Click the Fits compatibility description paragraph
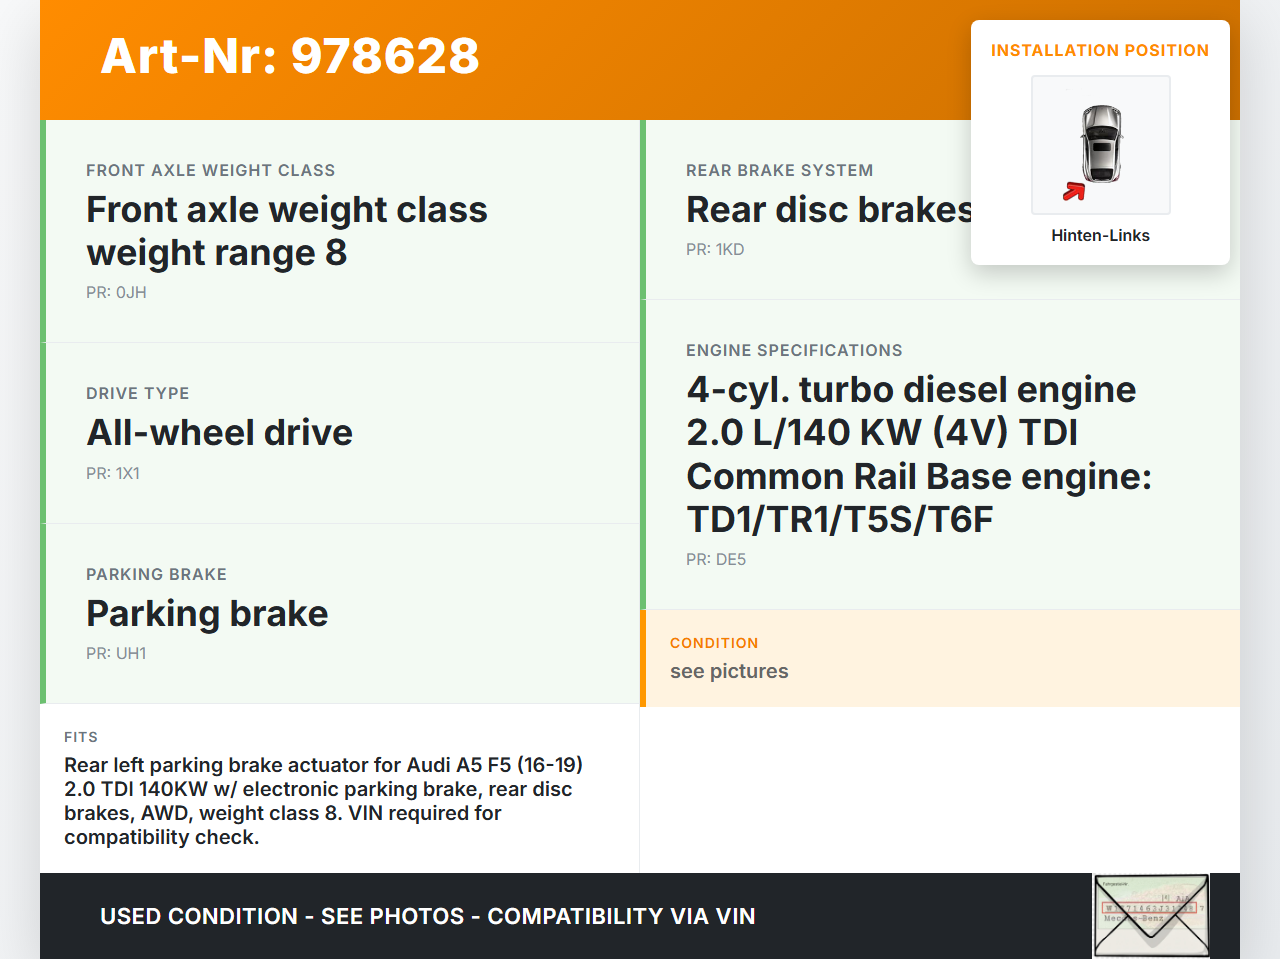The width and height of the screenshot is (1280, 959). (x=323, y=801)
